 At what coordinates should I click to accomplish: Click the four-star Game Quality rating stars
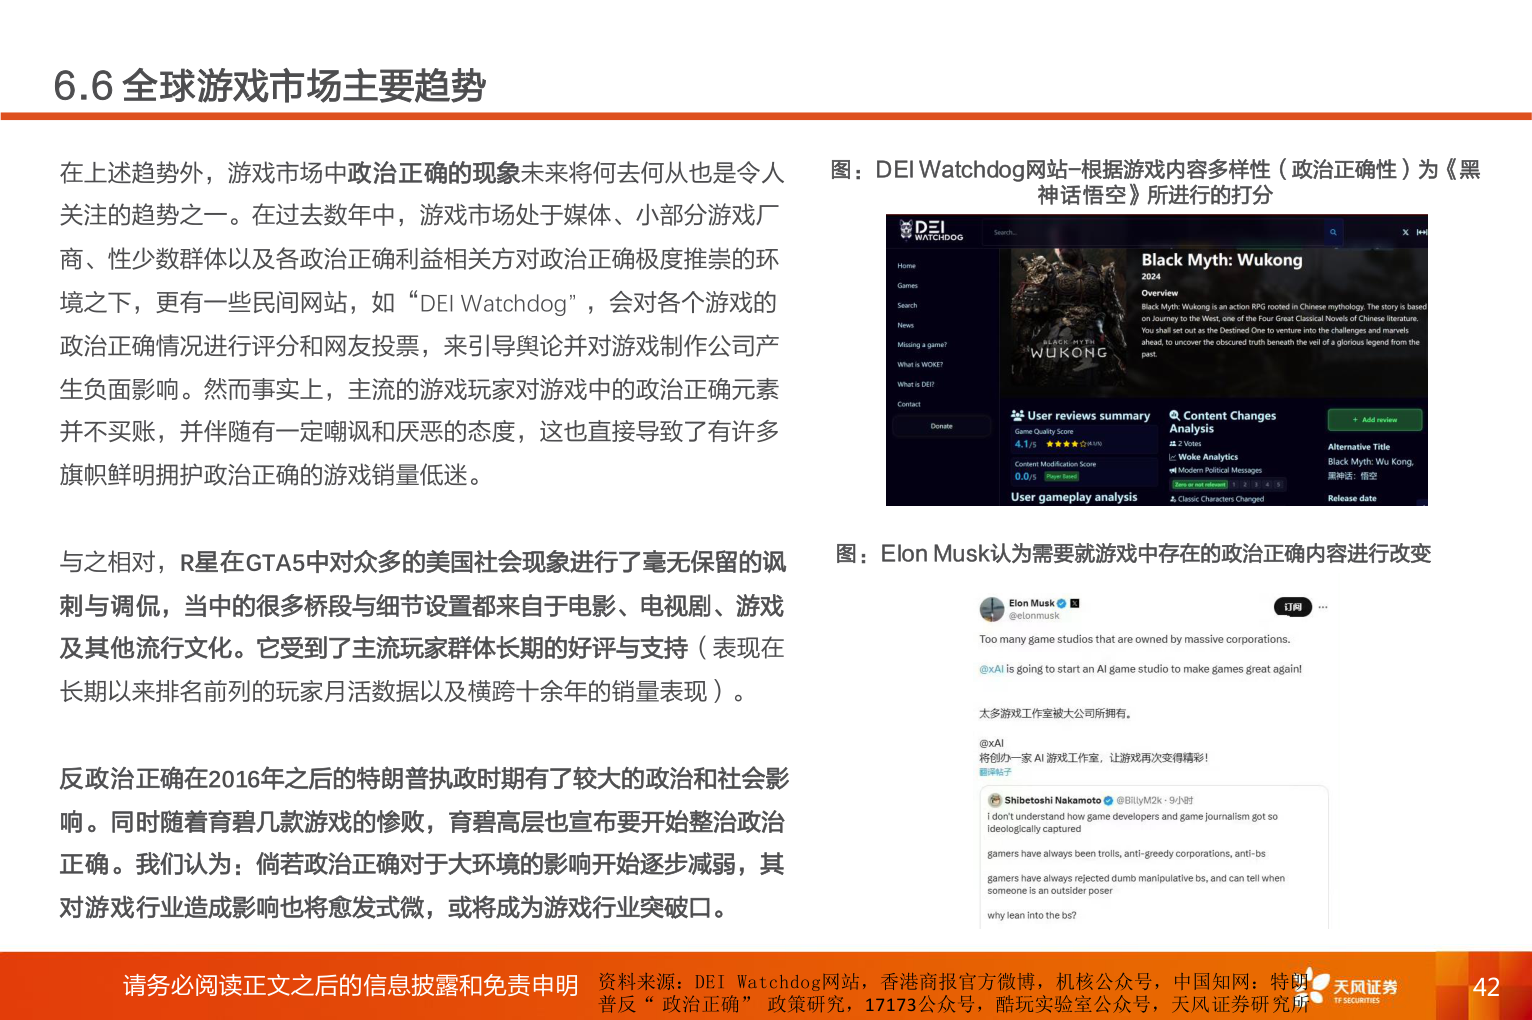tap(1066, 443)
